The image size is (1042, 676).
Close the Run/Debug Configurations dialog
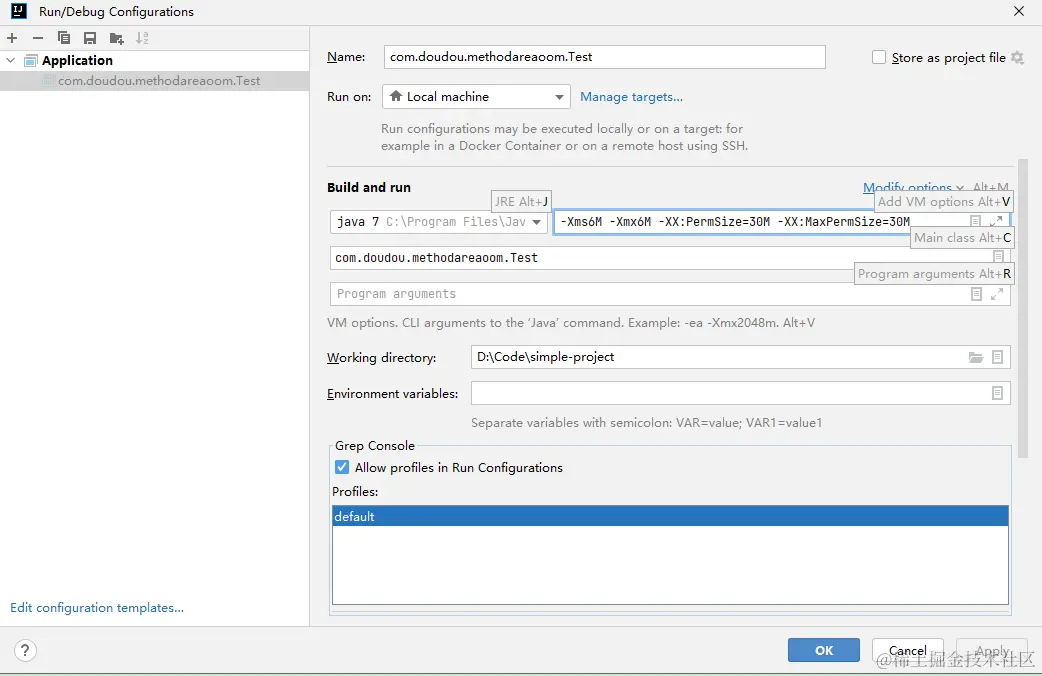1018,11
